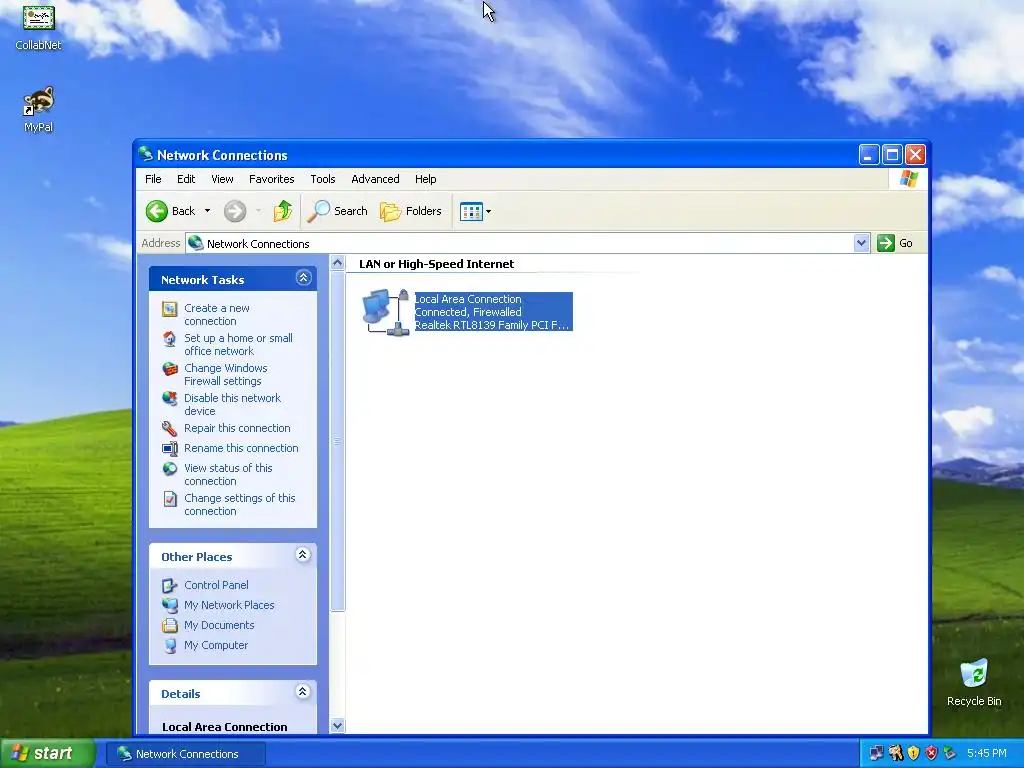This screenshot has width=1024, height=768.
Task: Click the home network setup icon
Action: [170, 339]
